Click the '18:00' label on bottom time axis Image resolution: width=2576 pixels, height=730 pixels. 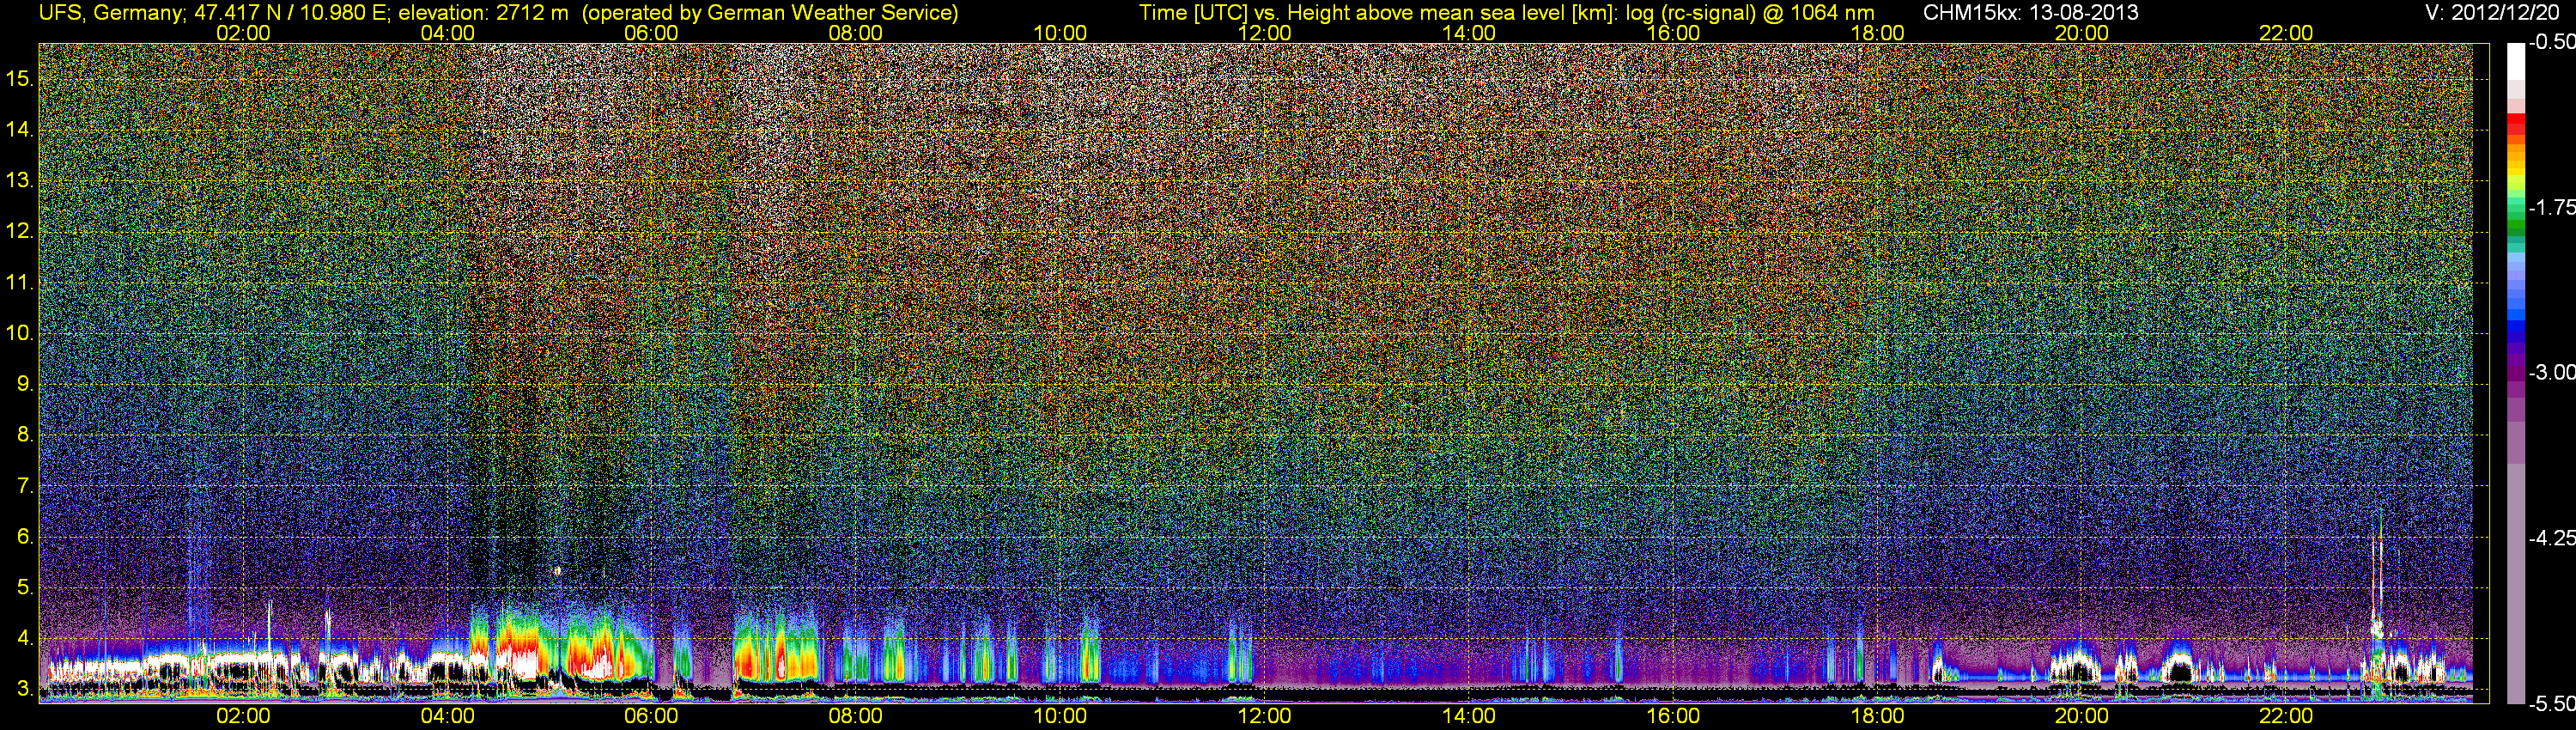coord(1878,716)
